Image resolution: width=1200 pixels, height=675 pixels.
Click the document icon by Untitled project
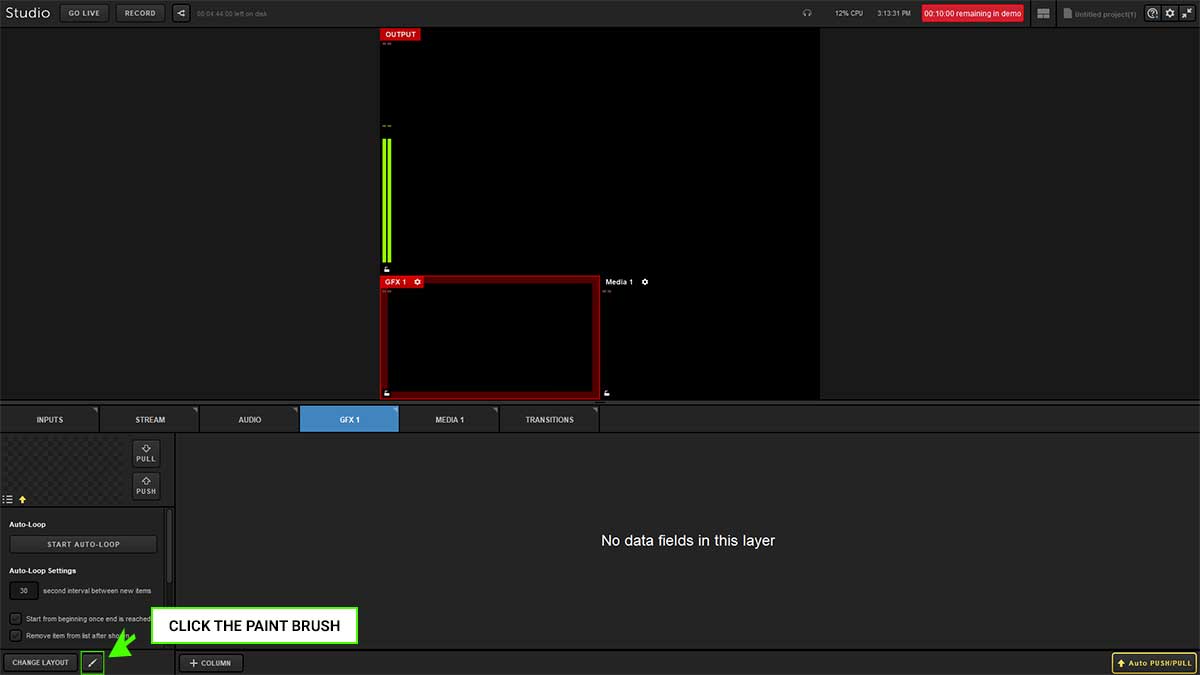click(1068, 14)
